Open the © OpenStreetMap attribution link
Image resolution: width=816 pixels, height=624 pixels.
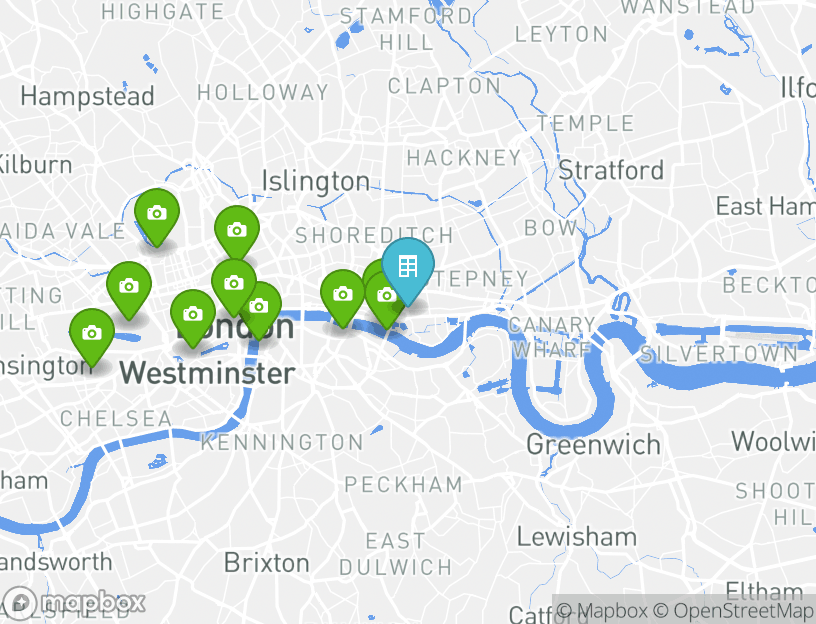click(x=734, y=610)
